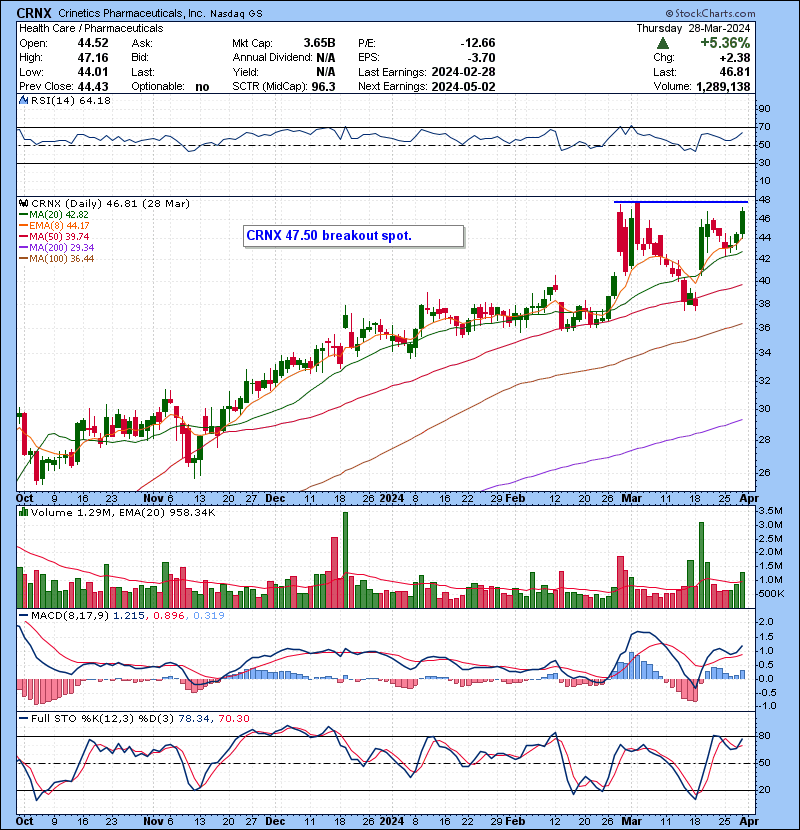Click the +5.36% percent change
800x830 pixels.
tap(725, 43)
